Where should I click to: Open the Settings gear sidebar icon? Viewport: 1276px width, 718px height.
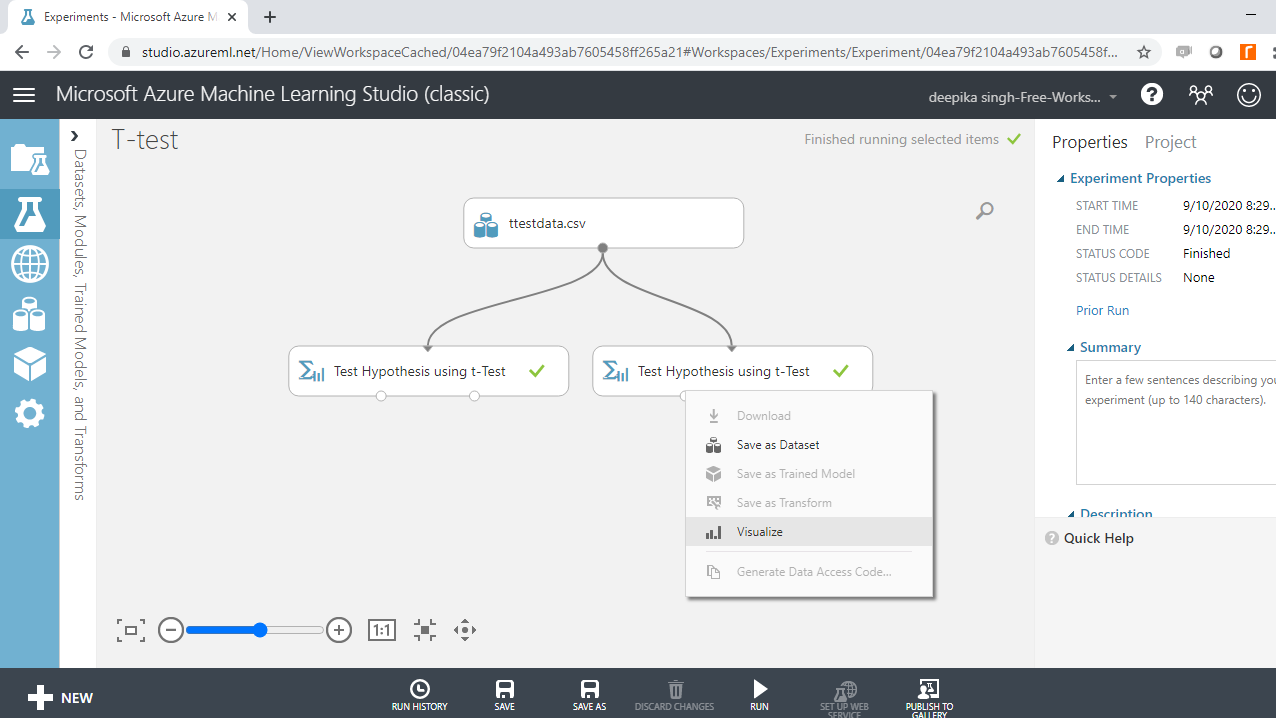click(x=29, y=413)
